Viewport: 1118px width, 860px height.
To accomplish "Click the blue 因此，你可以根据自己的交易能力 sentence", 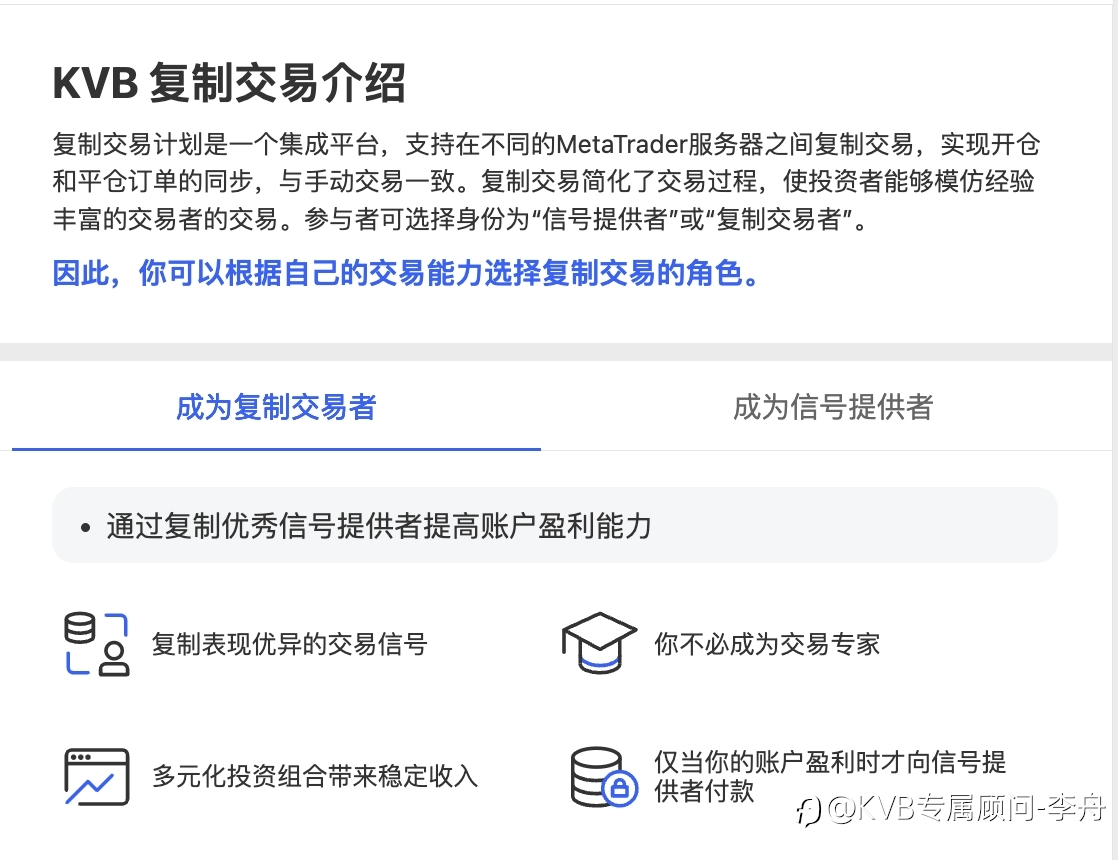I will (406, 273).
